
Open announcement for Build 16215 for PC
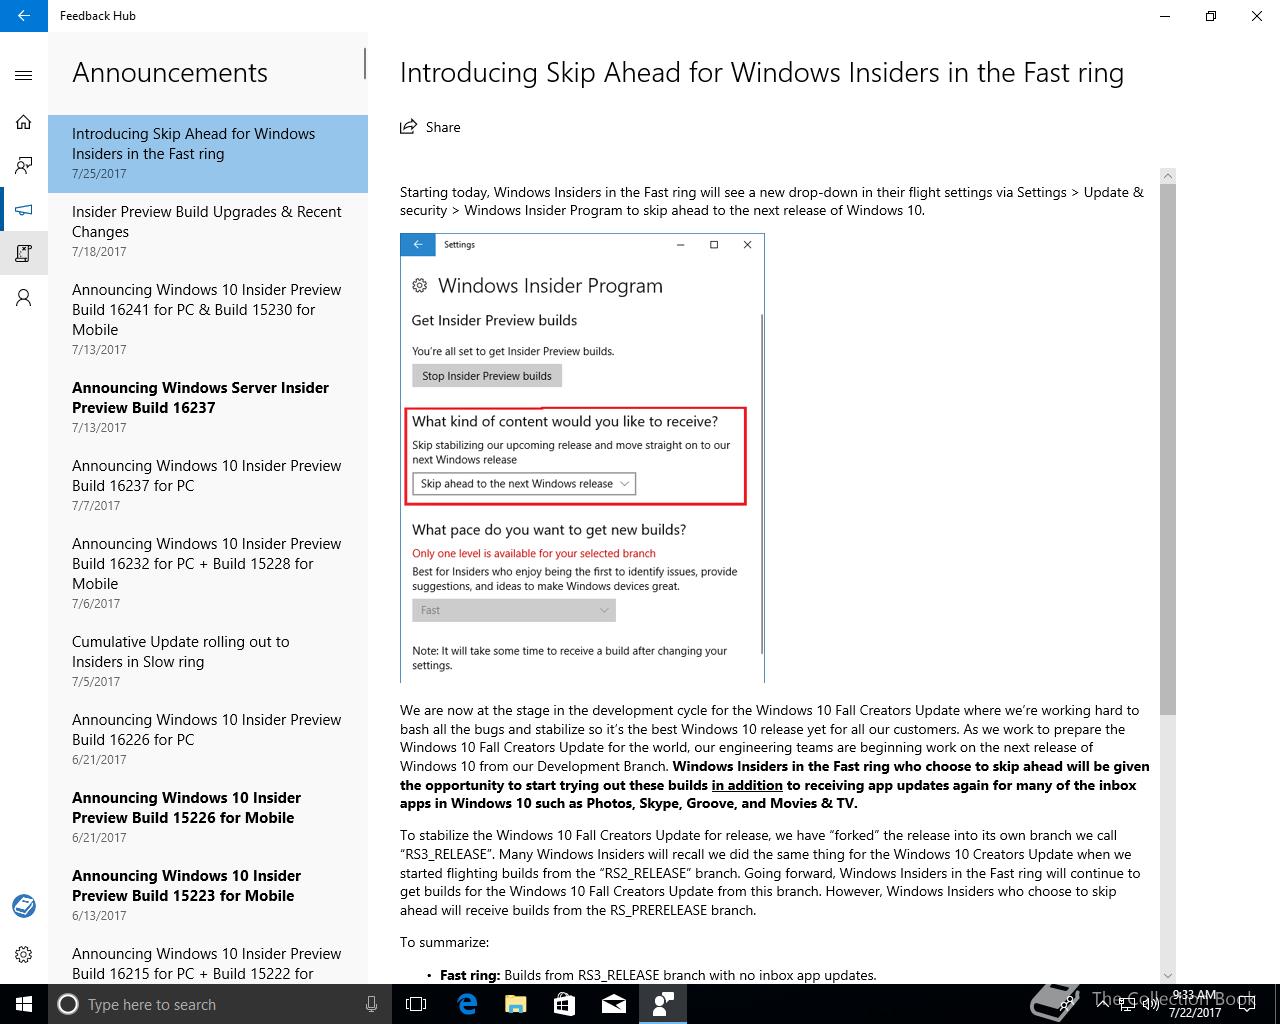[208, 962]
